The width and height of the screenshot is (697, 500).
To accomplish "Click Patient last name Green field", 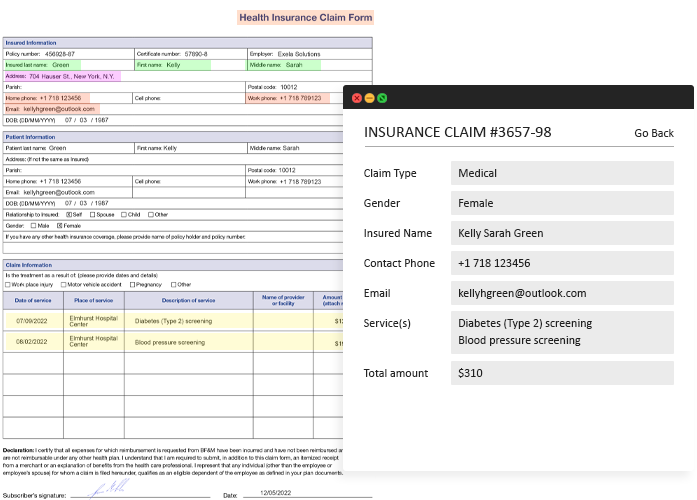I will [68, 148].
